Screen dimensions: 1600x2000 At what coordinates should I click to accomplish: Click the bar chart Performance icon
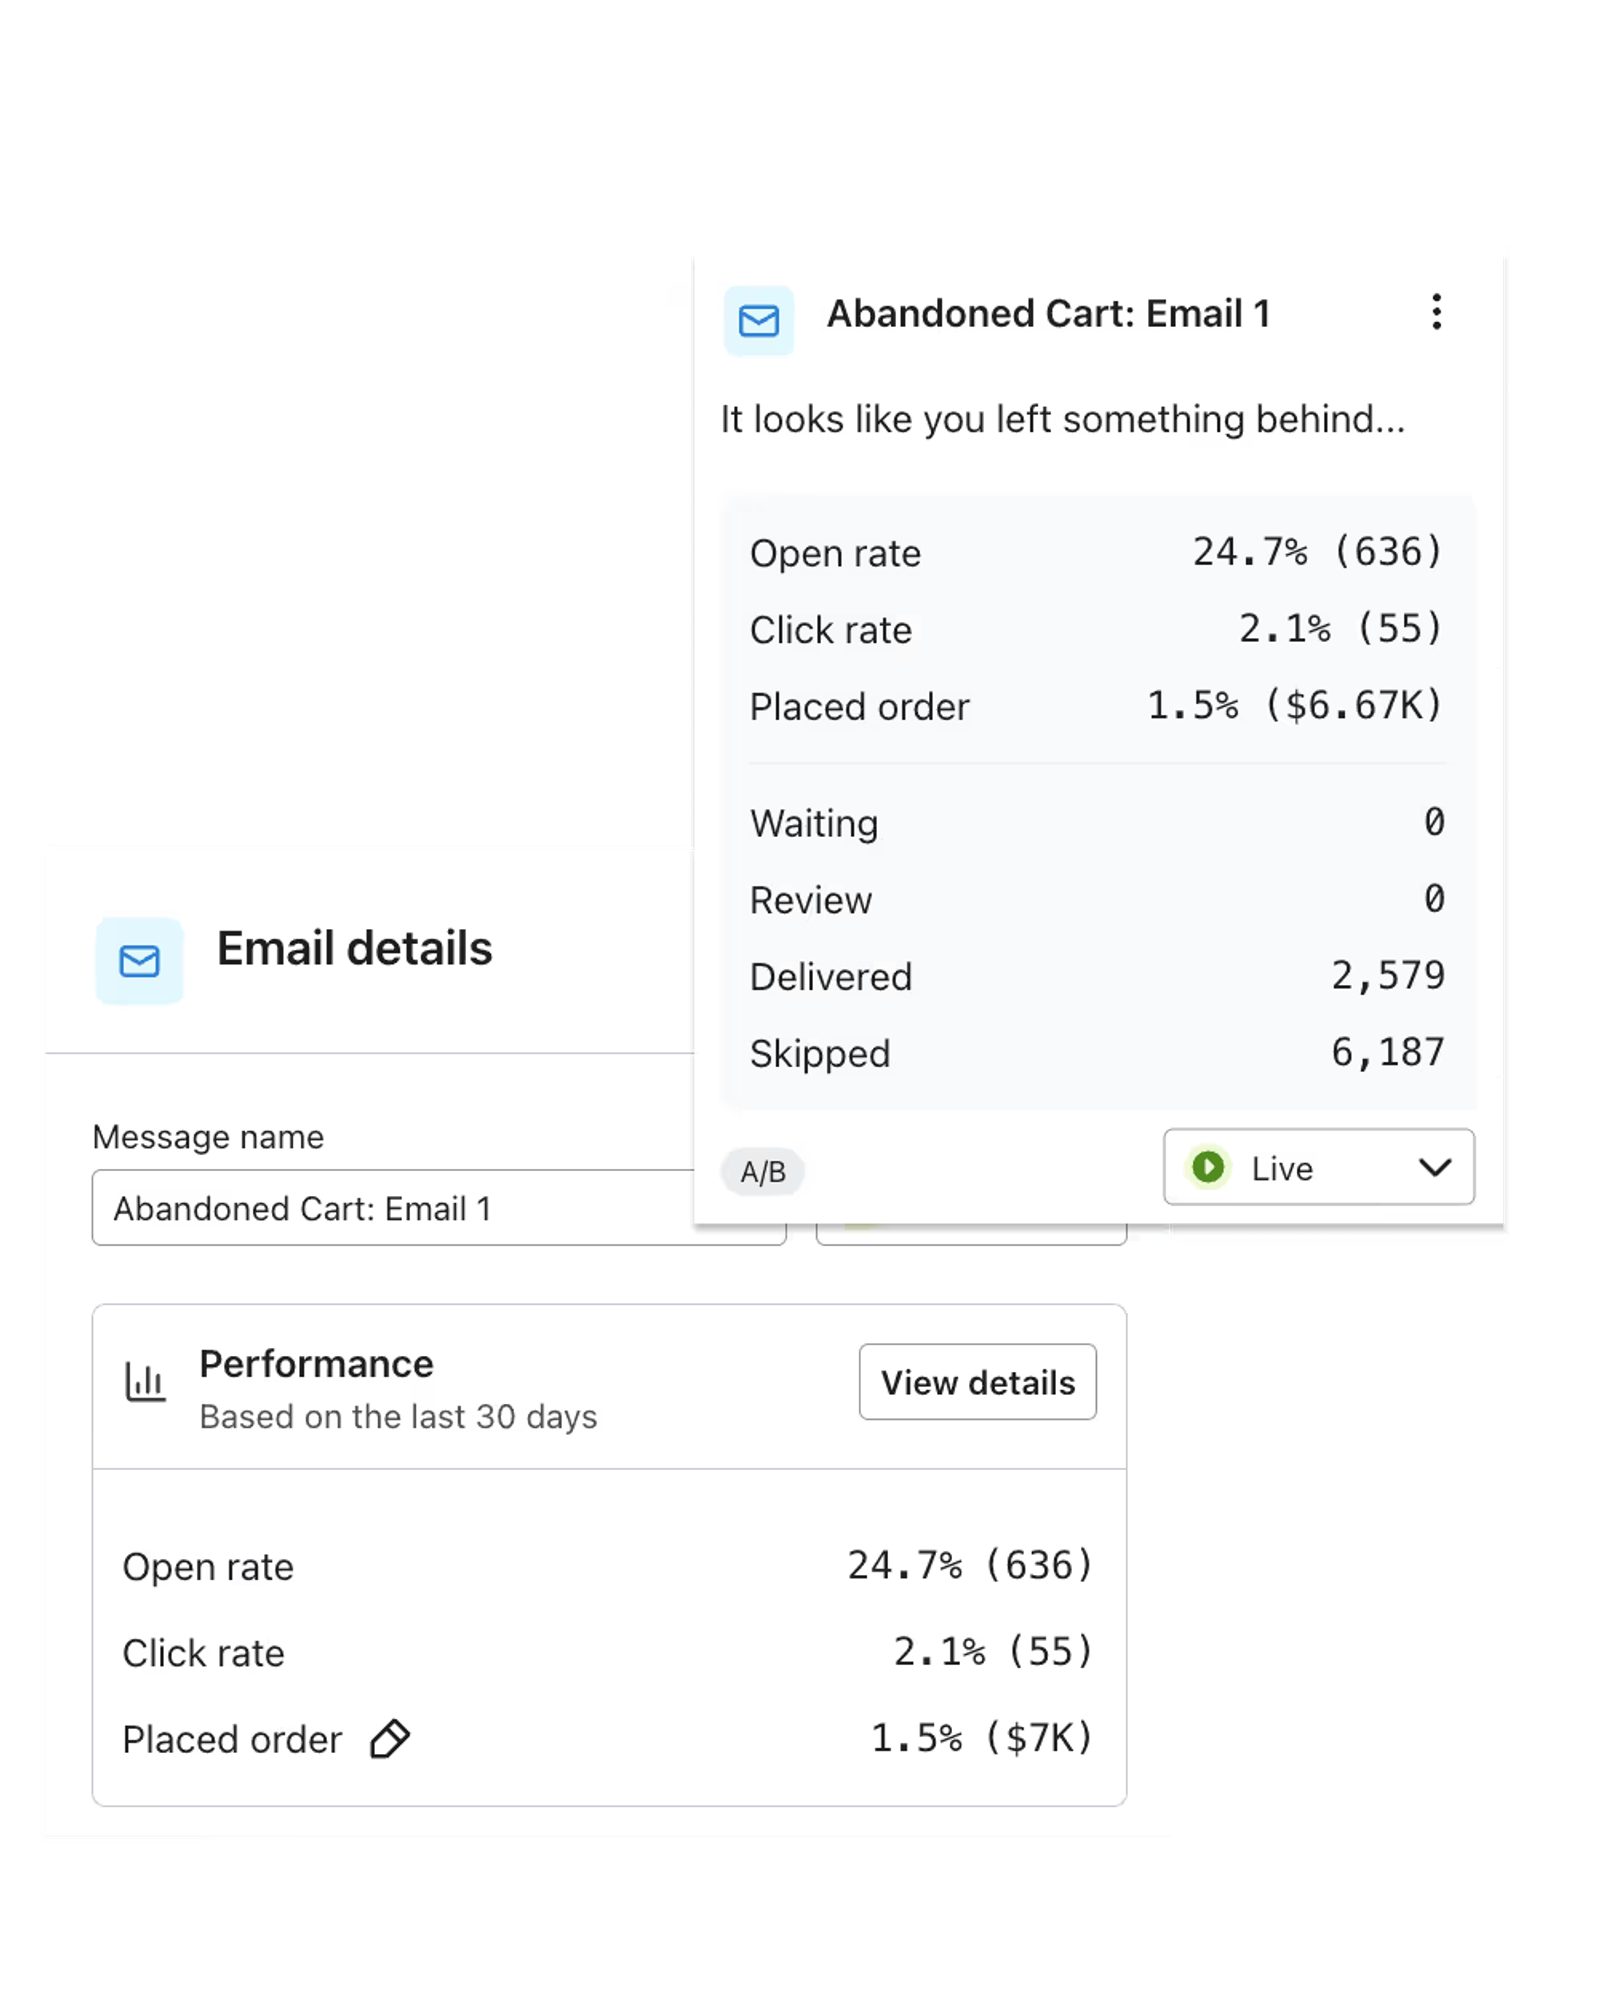click(x=145, y=1383)
